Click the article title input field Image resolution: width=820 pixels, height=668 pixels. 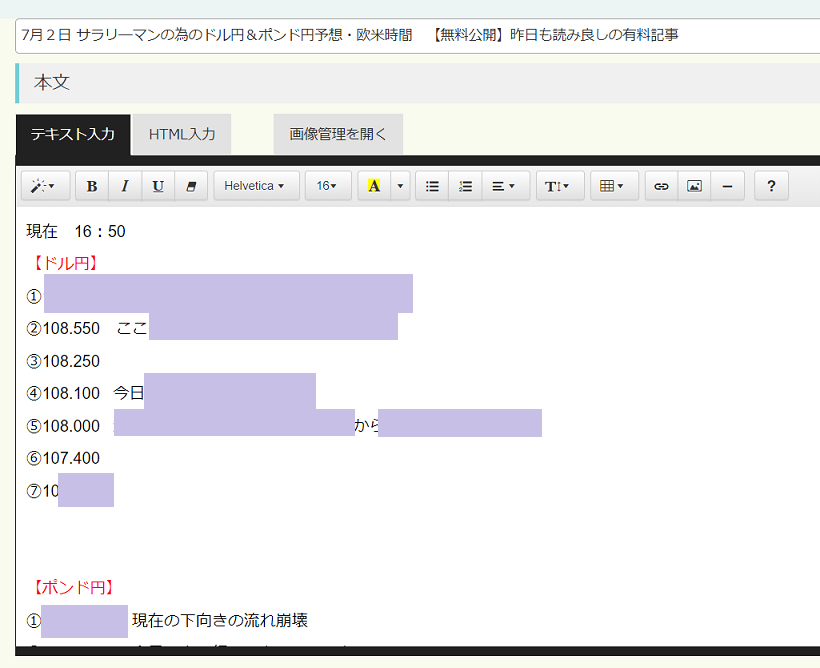click(418, 36)
